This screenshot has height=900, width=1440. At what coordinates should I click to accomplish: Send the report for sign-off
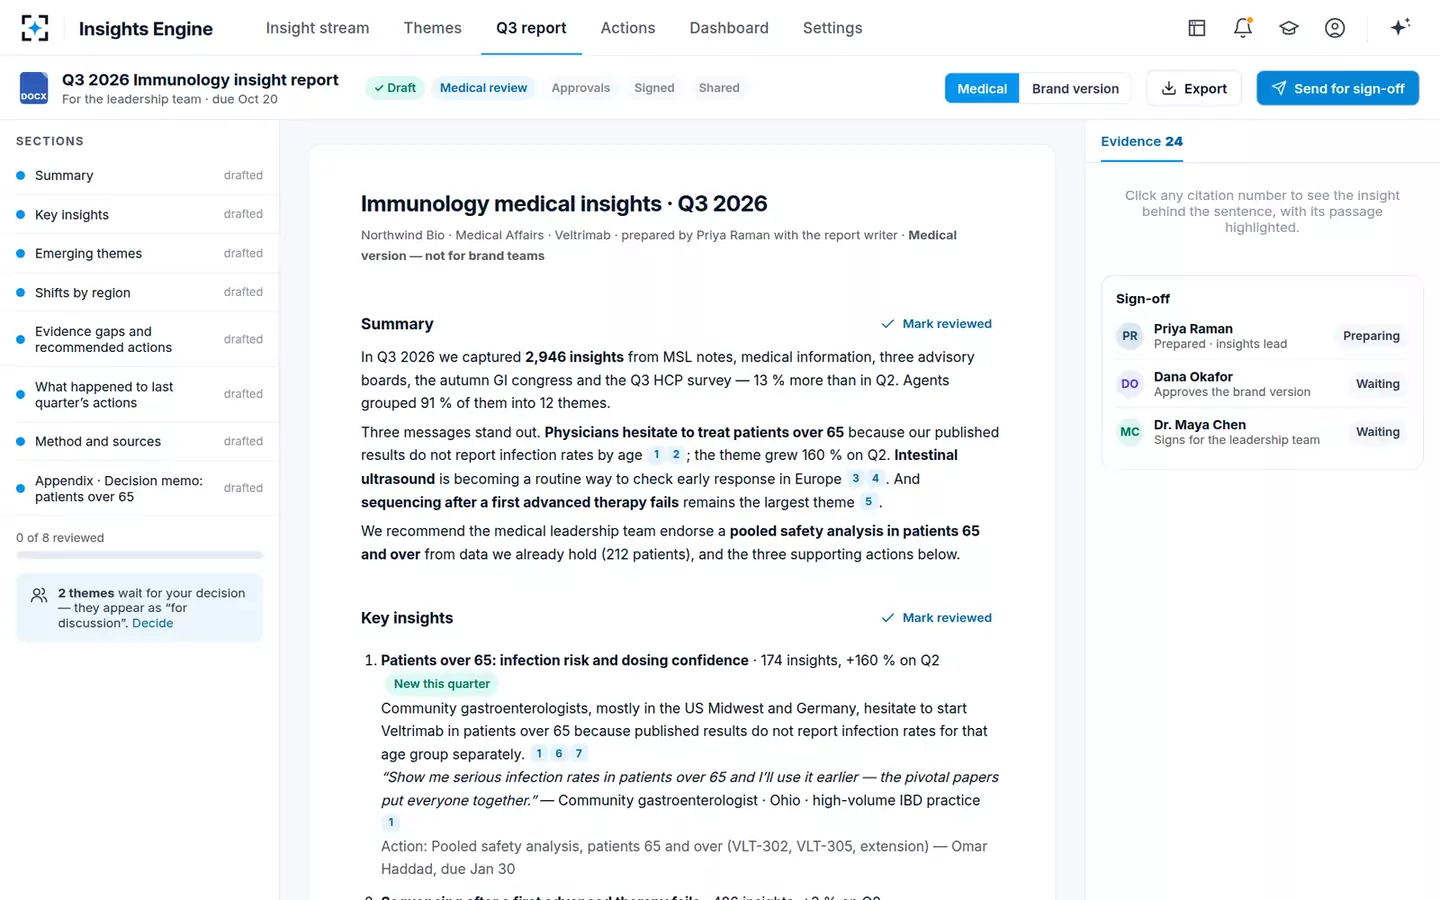click(1338, 88)
